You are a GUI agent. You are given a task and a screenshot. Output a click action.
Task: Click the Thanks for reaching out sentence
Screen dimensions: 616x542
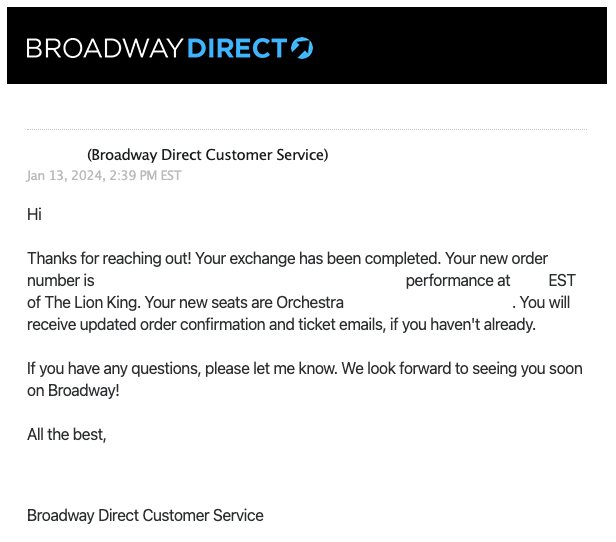109,258
